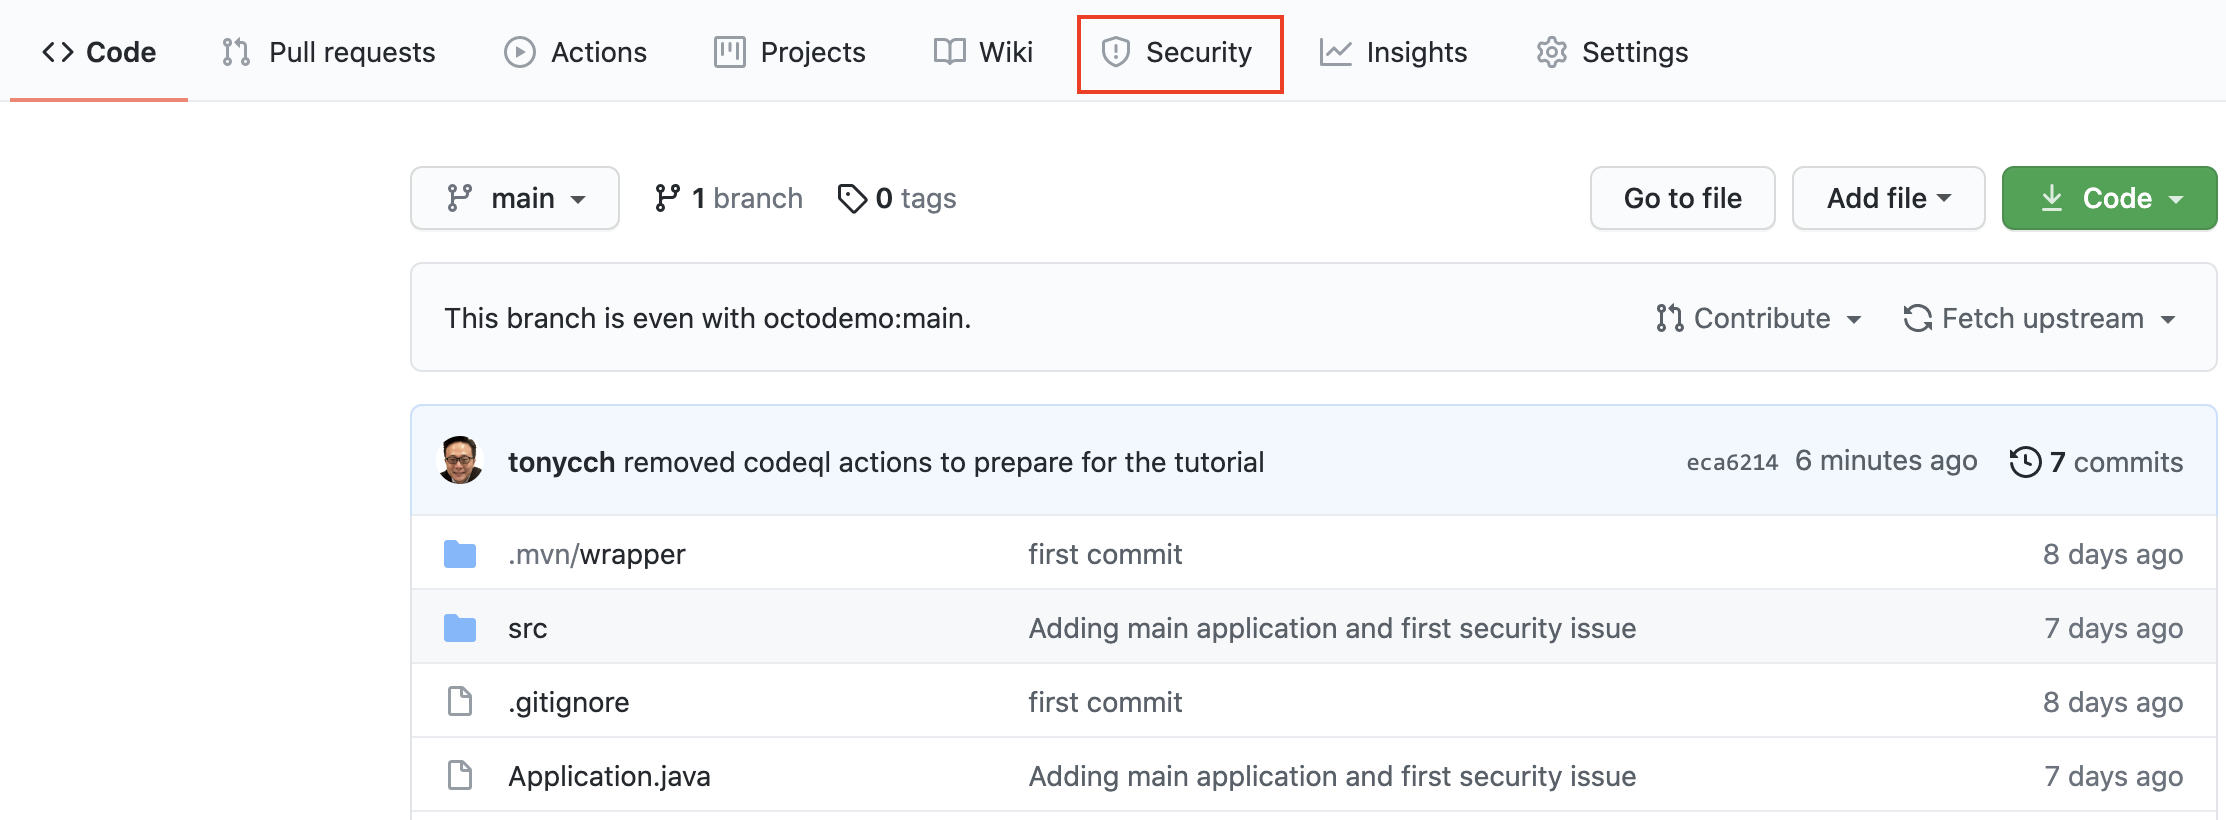Expand the Add file dropdown
Screen dimensions: 2226x820
1888,198
